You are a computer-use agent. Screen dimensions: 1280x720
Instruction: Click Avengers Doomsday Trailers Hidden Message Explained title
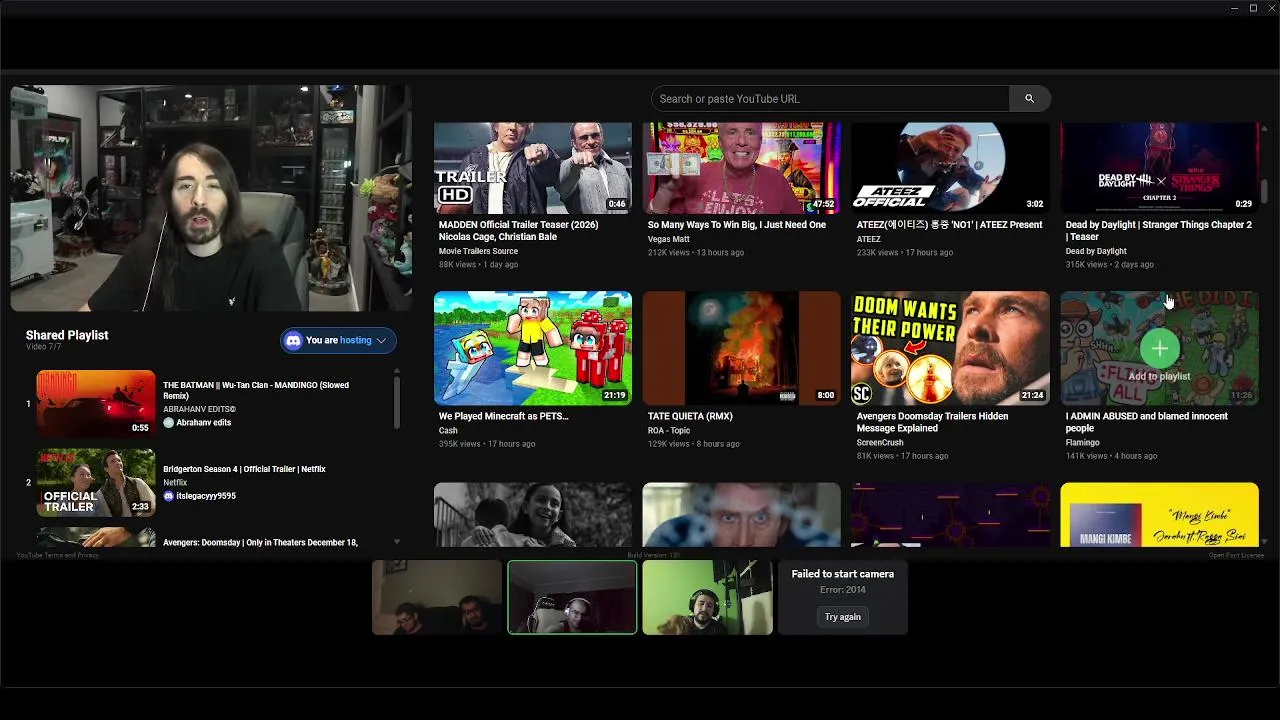[x=932, y=422]
